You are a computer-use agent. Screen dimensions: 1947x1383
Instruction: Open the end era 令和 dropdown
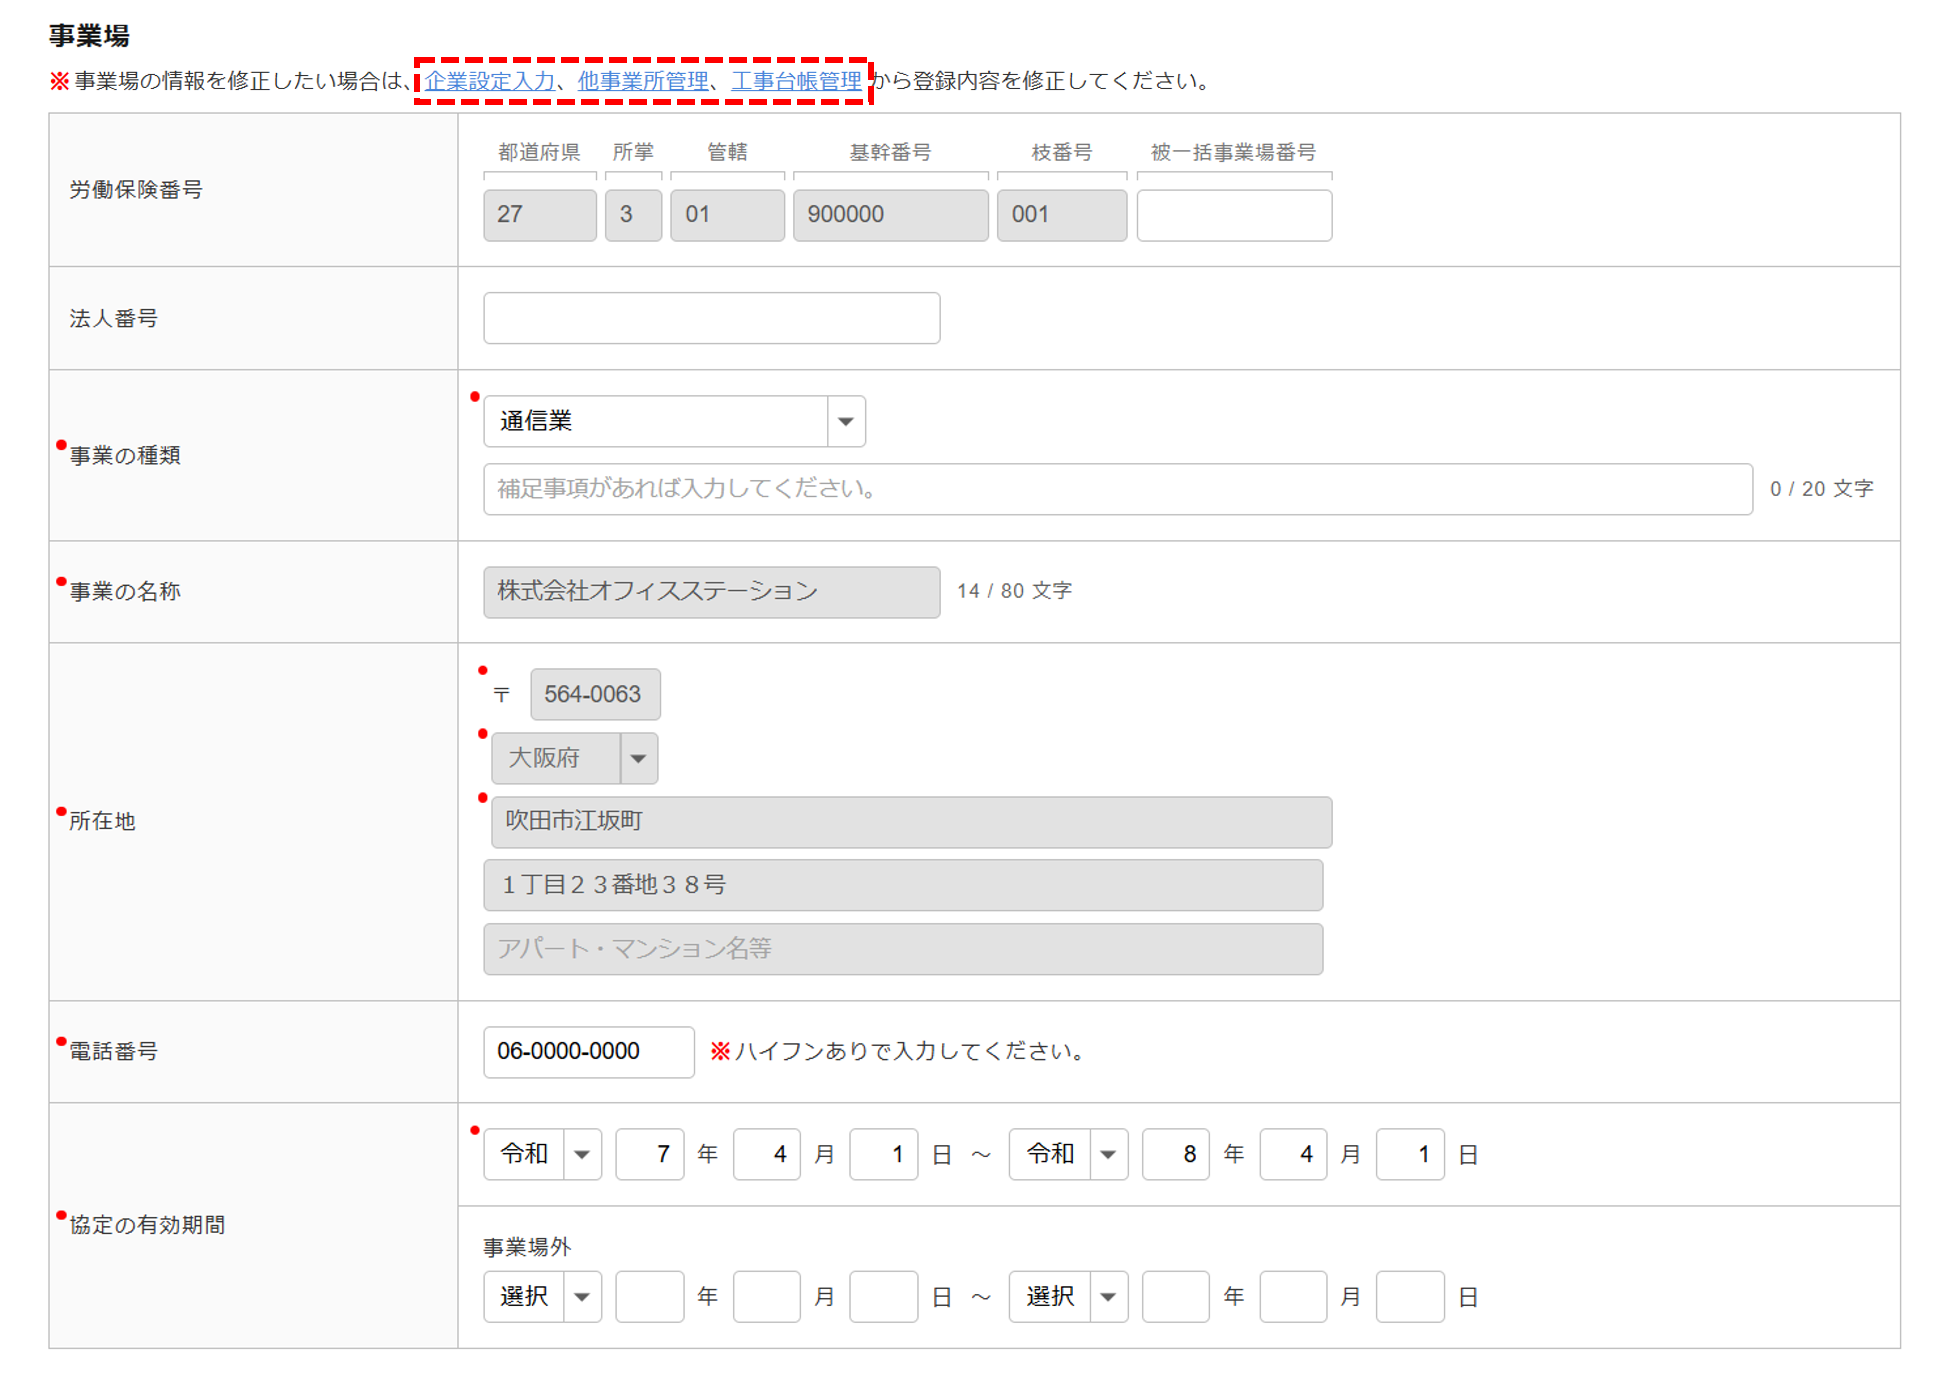[1068, 1154]
